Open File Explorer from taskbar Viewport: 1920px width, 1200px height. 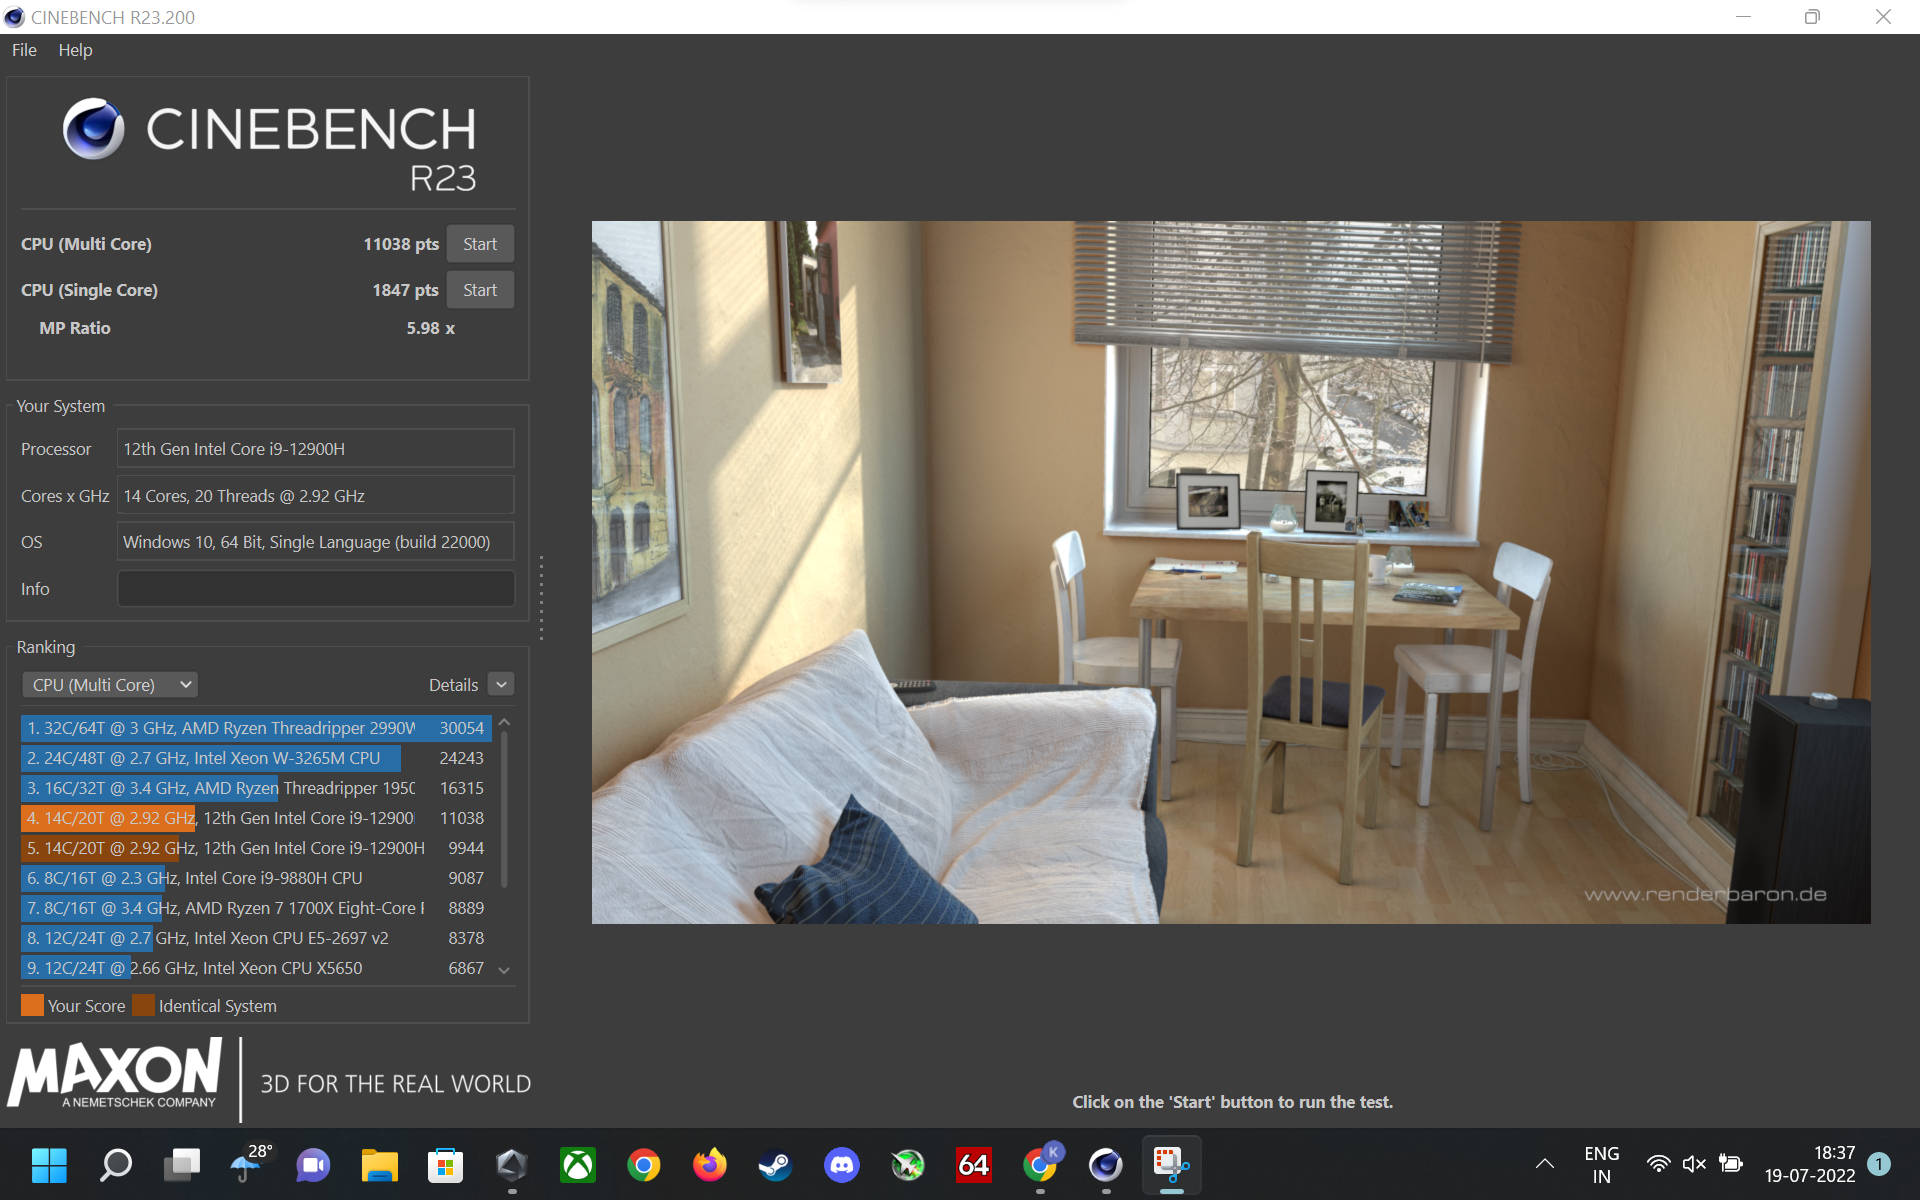[x=379, y=1165]
